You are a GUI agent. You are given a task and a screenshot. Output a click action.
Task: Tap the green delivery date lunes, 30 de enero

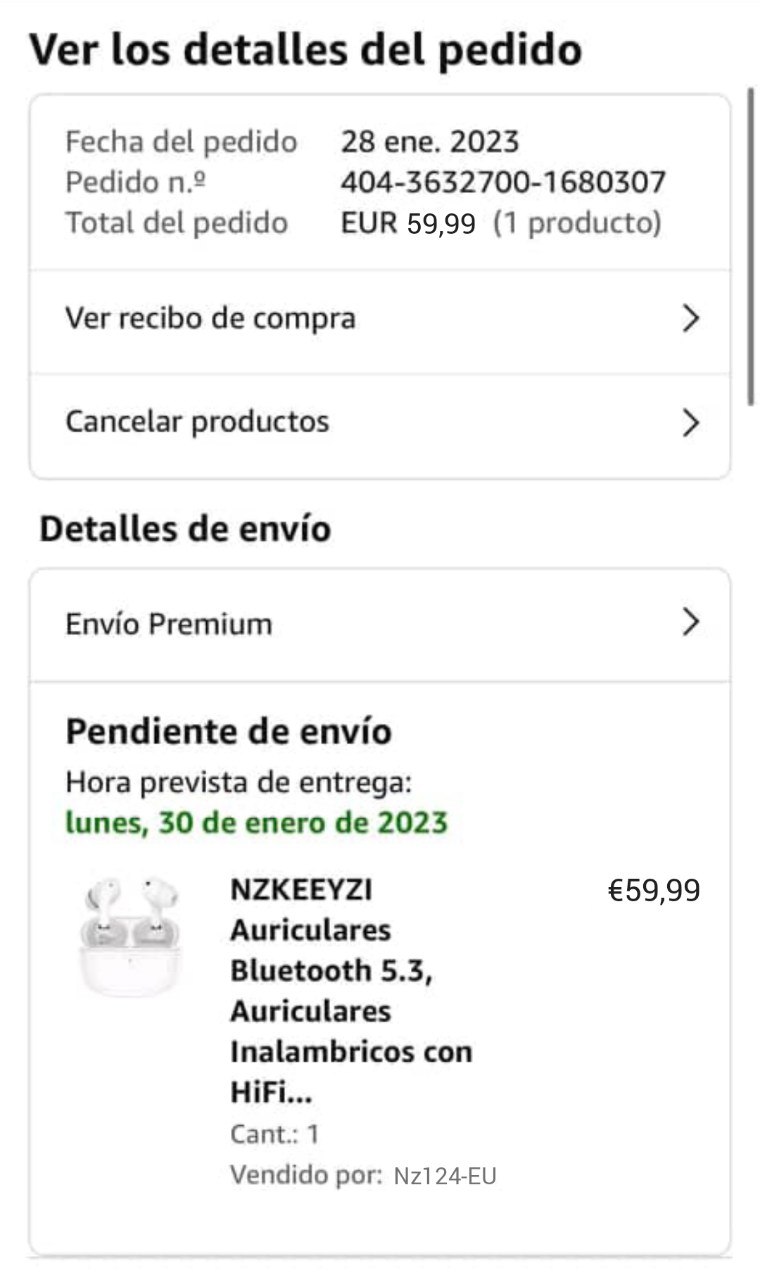(x=256, y=823)
